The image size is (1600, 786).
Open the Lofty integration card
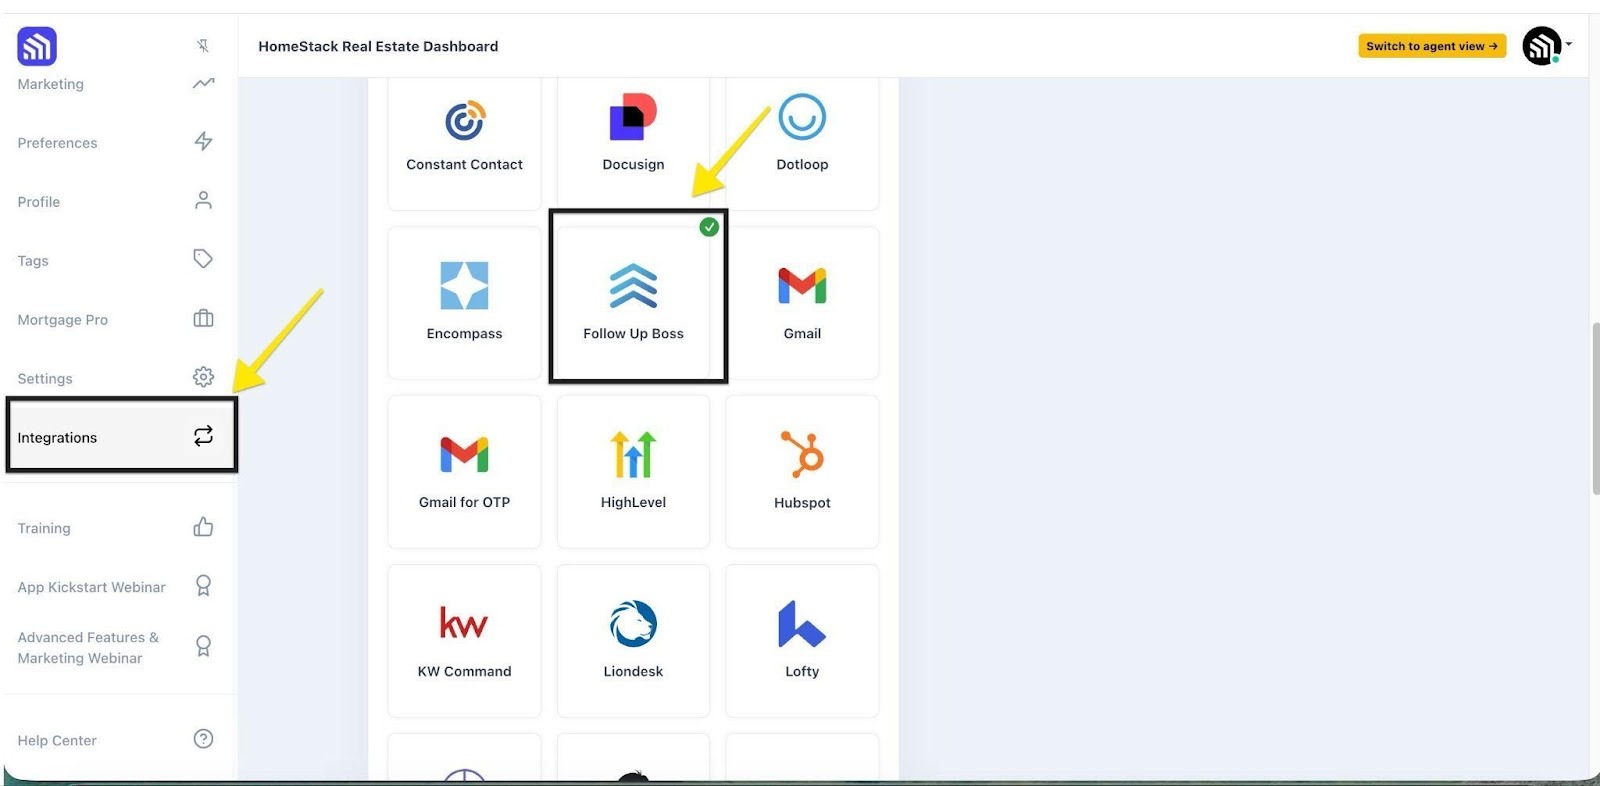coord(802,640)
